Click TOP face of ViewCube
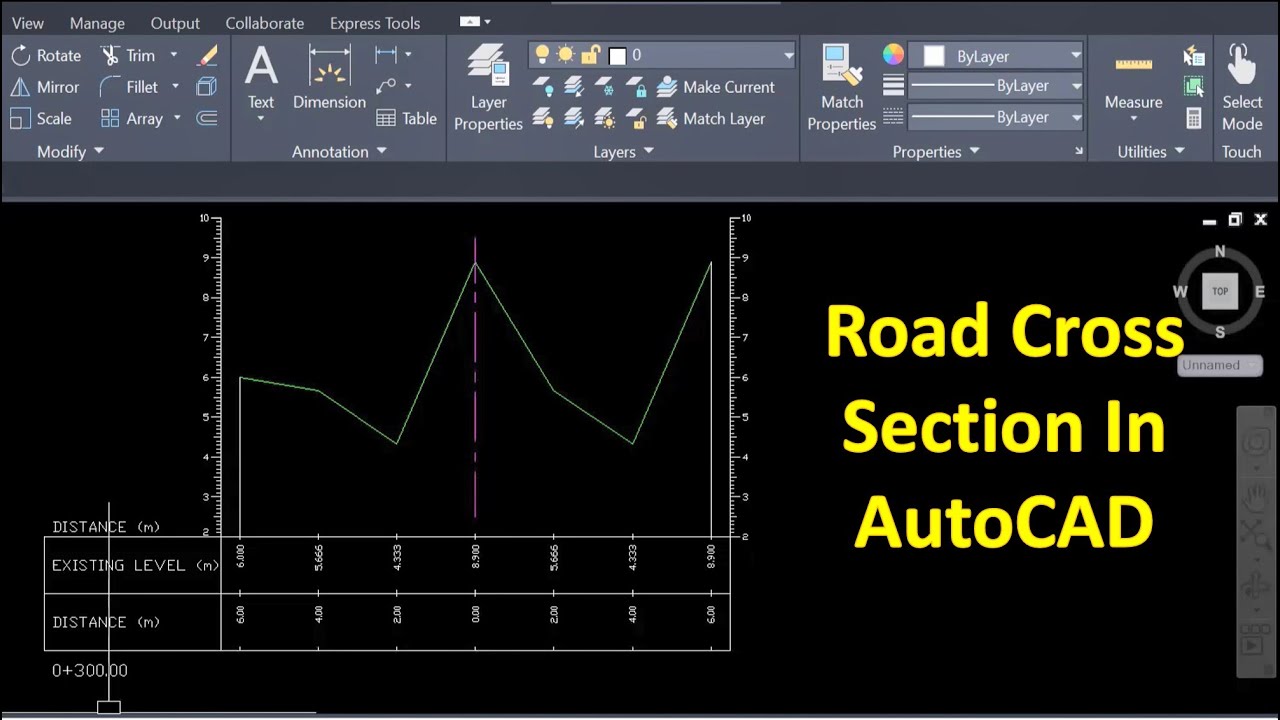 1220,291
